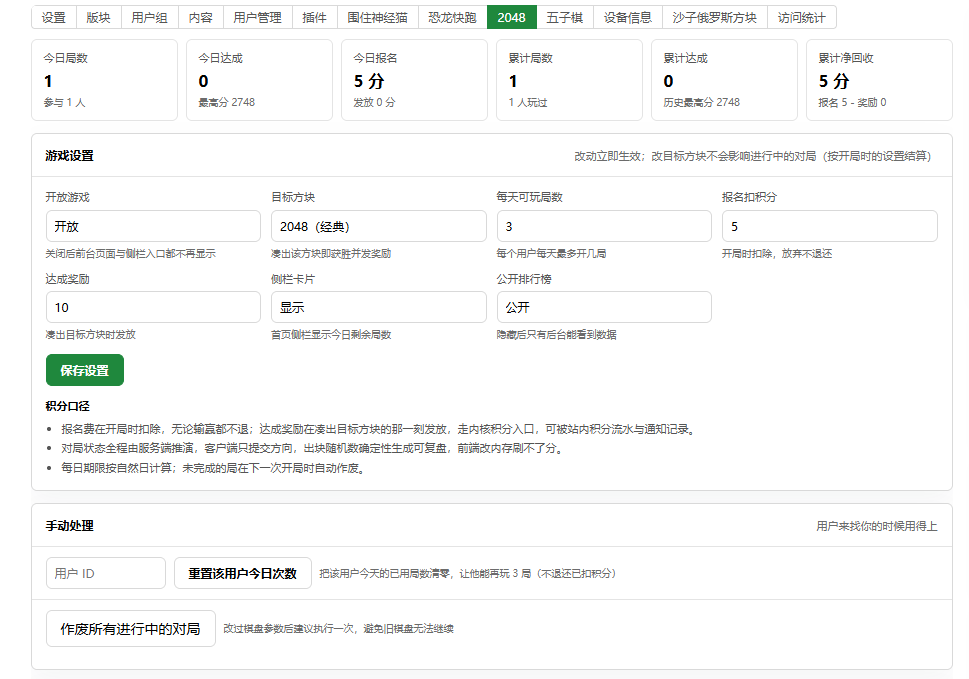The width and height of the screenshot is (969, 679).
Task: Click the text 1 人玩过
Action: click(528, 103)
